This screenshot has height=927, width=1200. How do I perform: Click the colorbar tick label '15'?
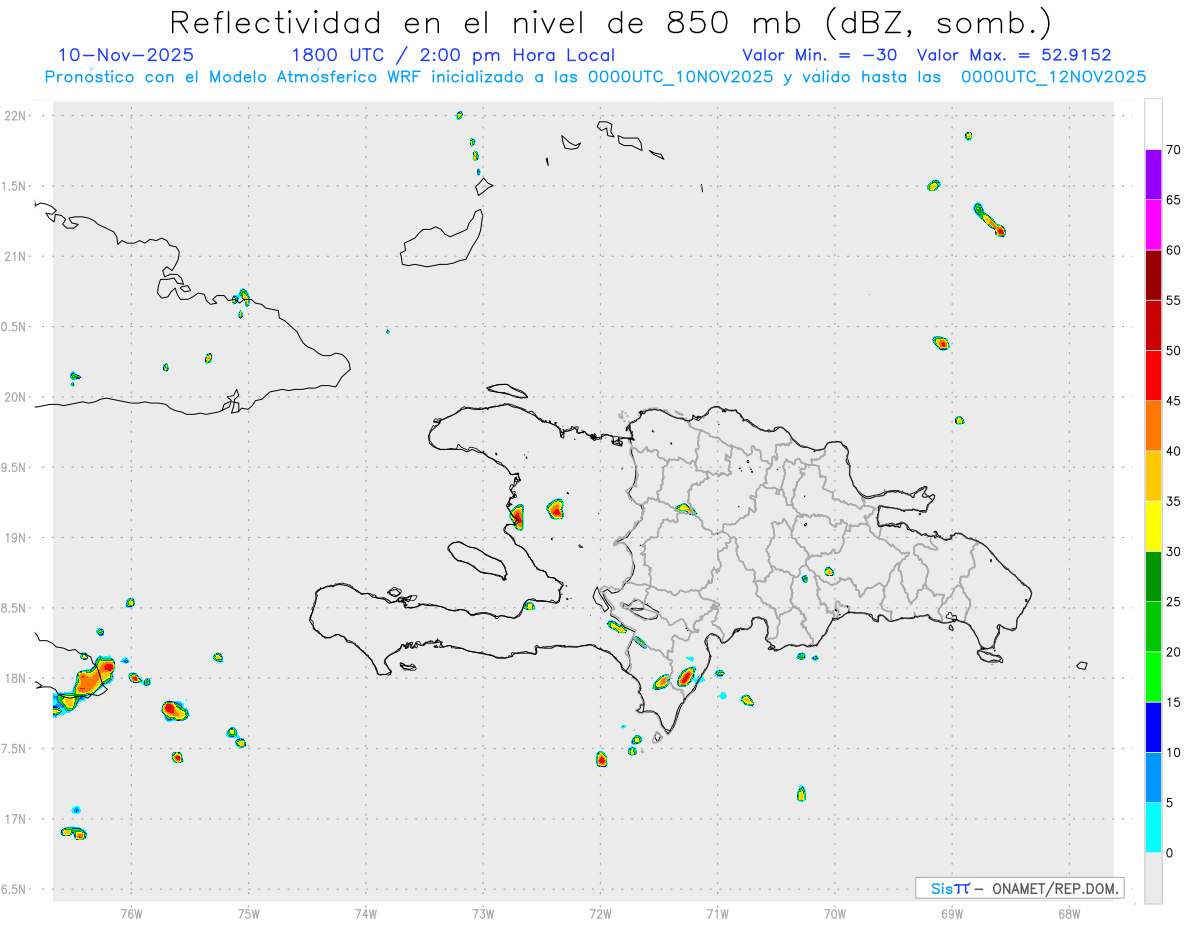click(1174, 702)
